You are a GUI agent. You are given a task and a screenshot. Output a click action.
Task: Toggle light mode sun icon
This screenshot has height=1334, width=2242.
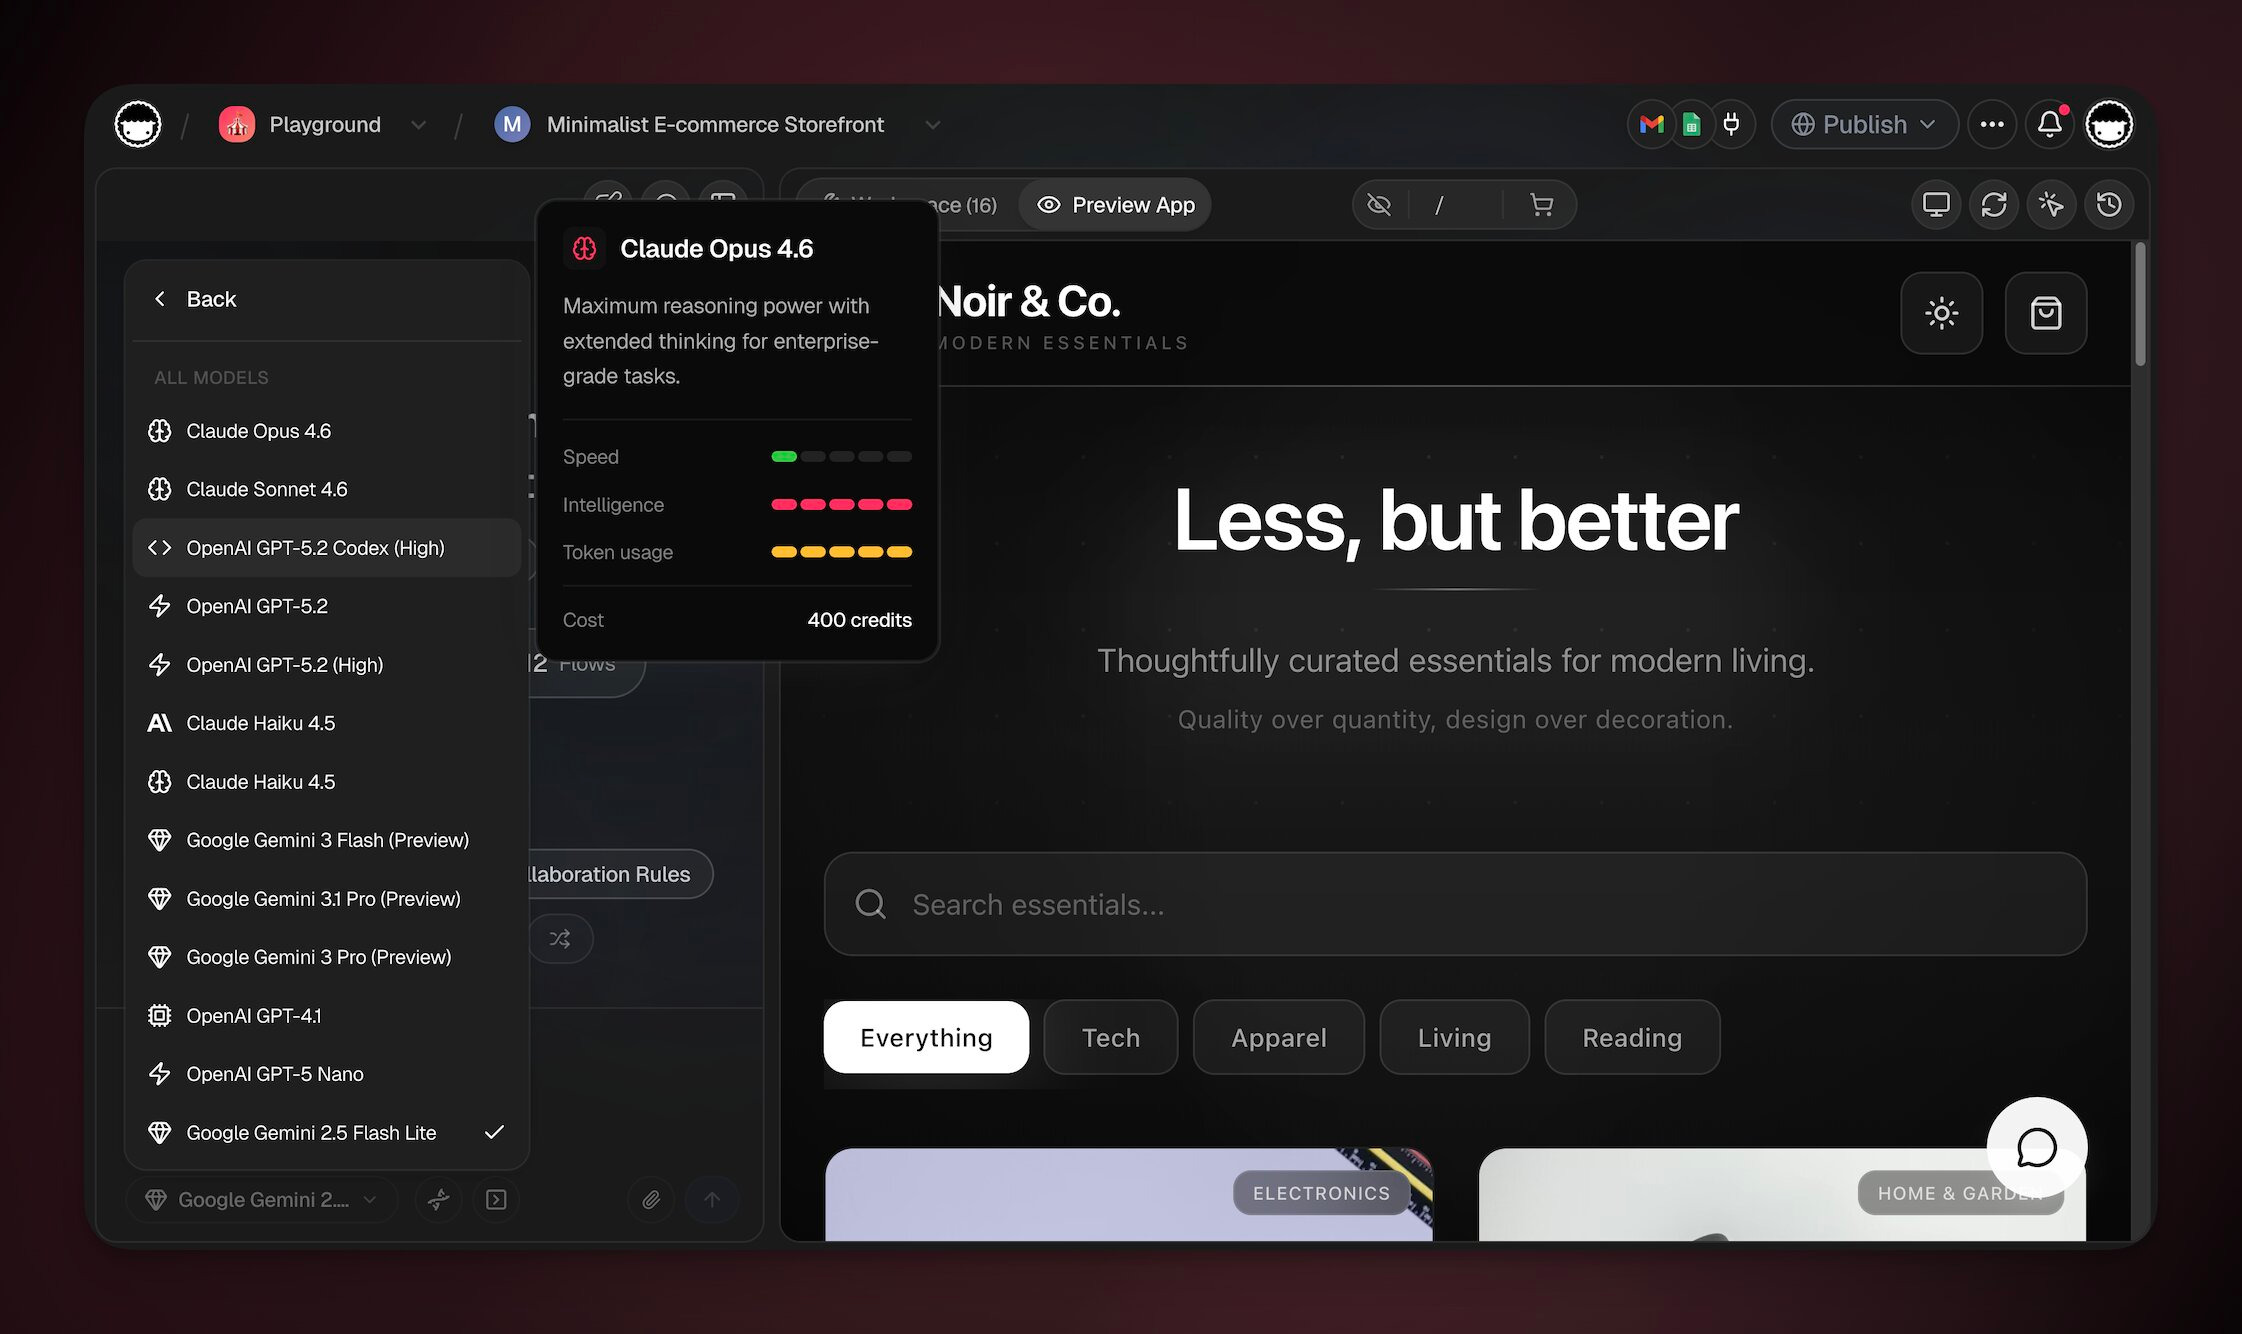point(1941,313)
